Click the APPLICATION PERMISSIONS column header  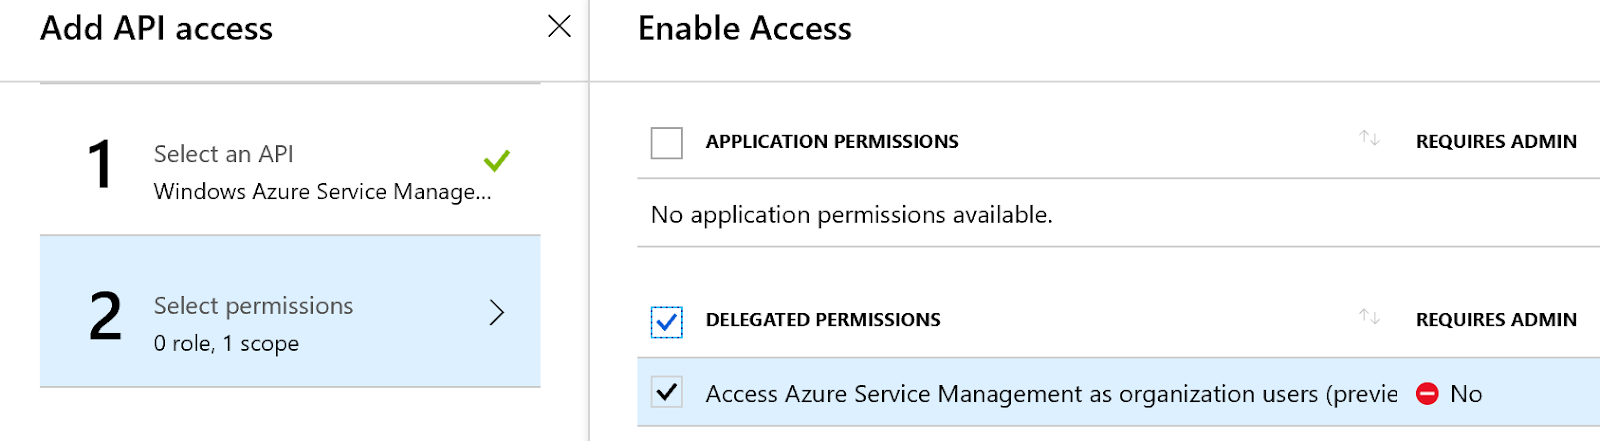tap(832, 142)
